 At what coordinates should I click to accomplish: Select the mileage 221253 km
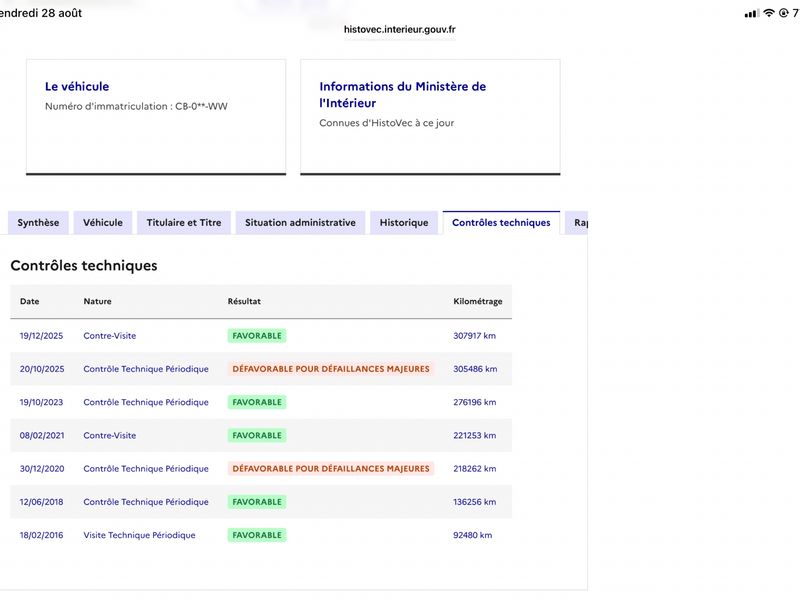coord(474,435)
